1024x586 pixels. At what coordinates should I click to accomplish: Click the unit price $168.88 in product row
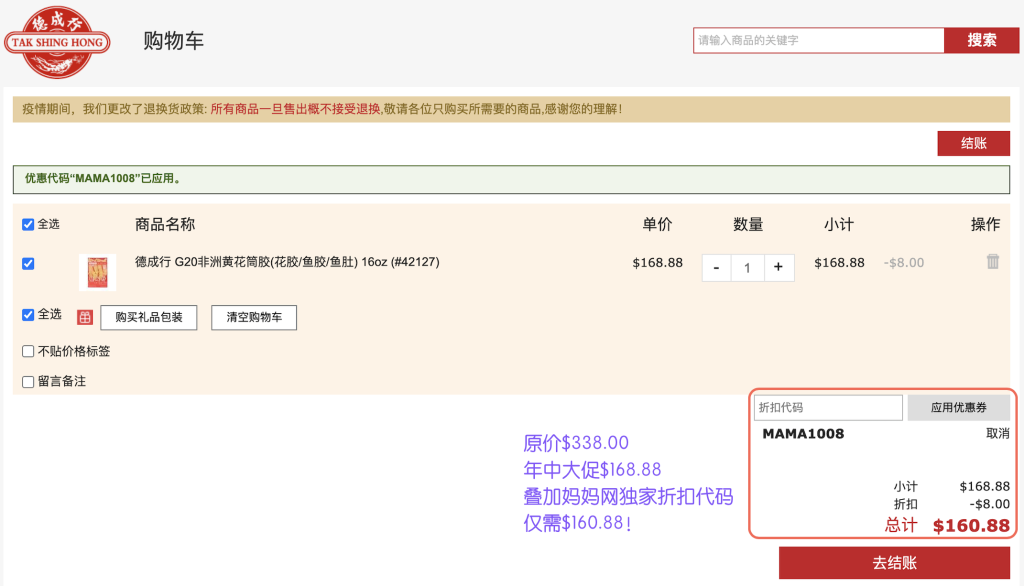(x=658, y=263)
